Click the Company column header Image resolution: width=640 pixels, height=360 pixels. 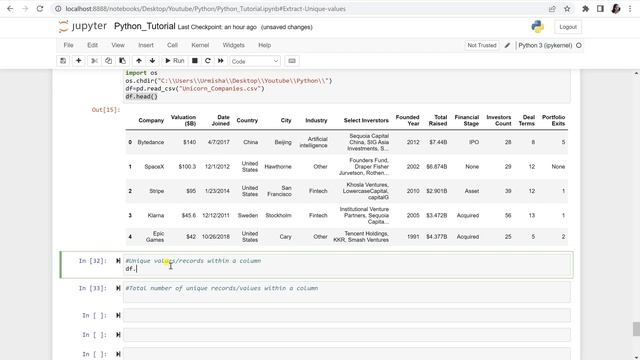(x=151, y=120)
